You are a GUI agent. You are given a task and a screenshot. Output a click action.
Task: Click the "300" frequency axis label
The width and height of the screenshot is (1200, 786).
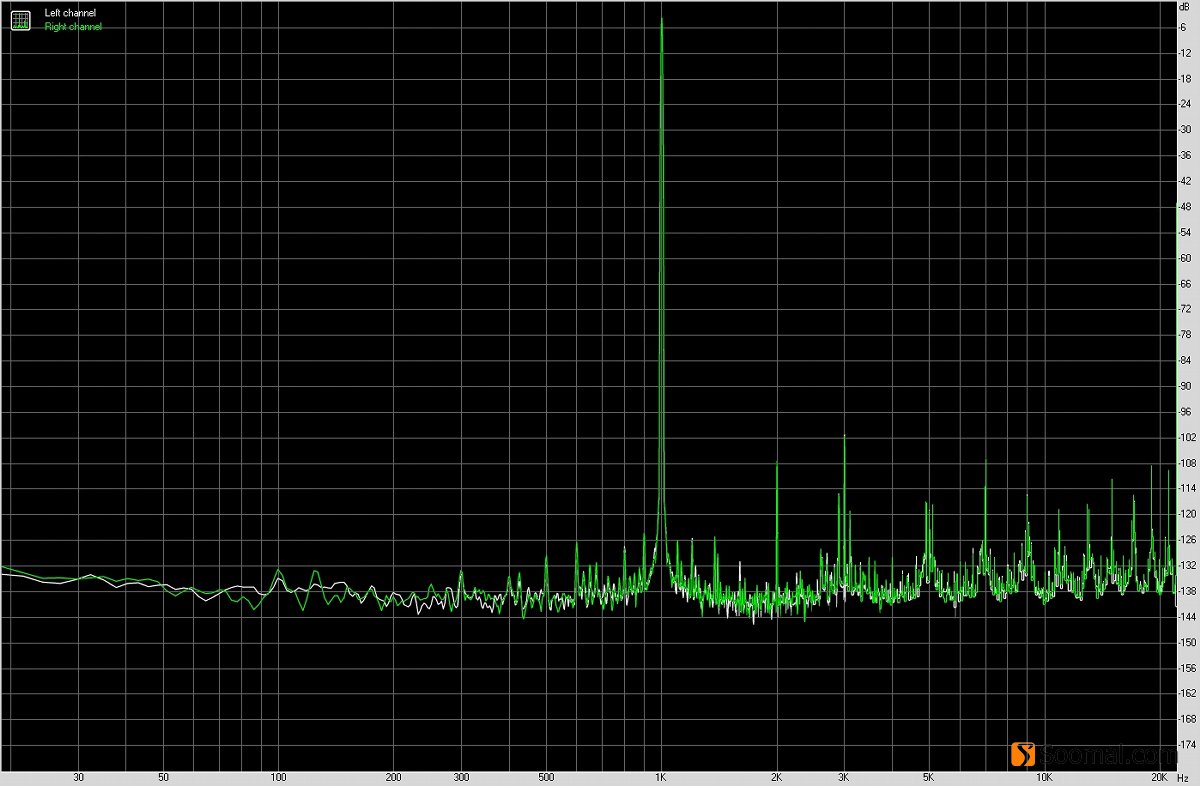460,777
